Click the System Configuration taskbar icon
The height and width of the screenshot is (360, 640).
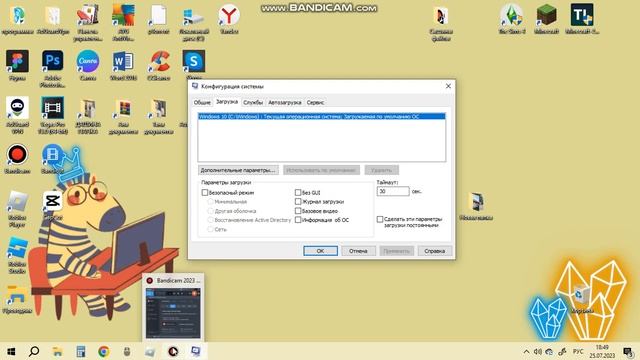click(196, 351)
